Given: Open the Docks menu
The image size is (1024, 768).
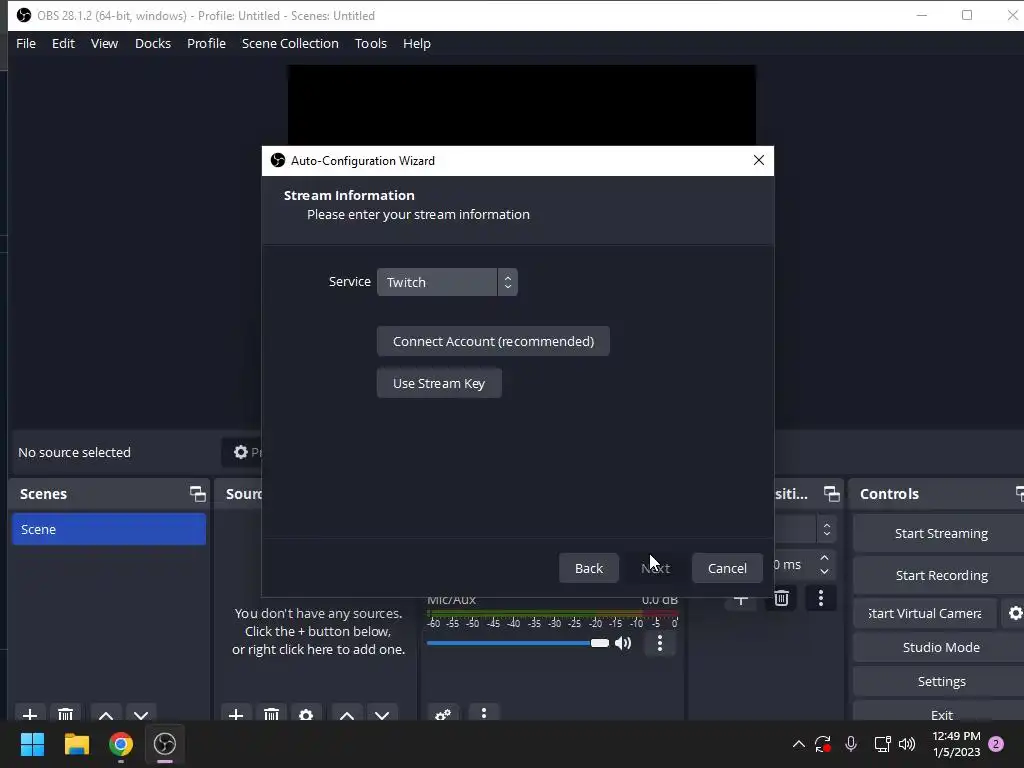Looking at the screenshot, I should [153, 43].
